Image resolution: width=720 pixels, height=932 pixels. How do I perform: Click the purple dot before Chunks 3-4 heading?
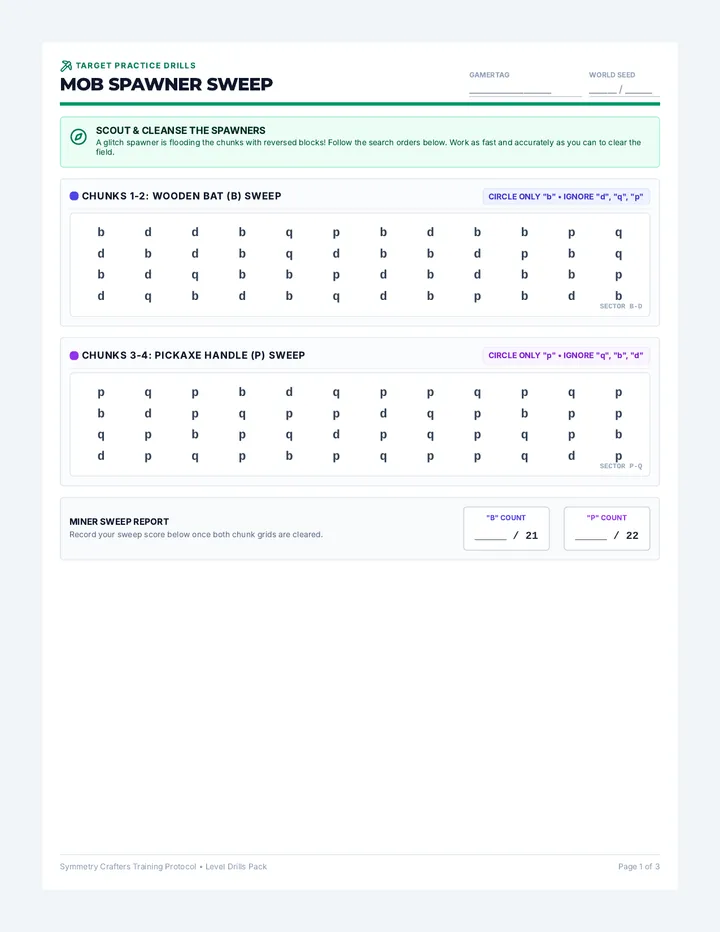pyautogui.click(x=74, y=355)
